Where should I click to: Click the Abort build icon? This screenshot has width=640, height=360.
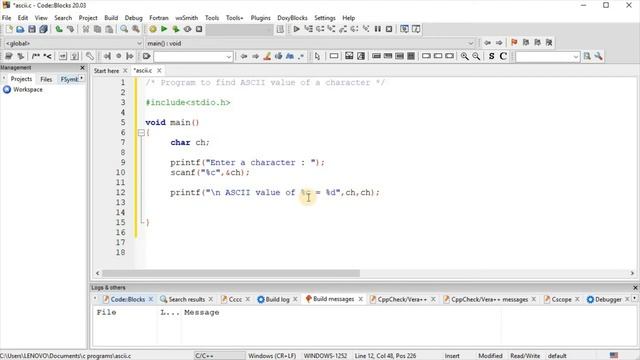[x=199, y=29]
